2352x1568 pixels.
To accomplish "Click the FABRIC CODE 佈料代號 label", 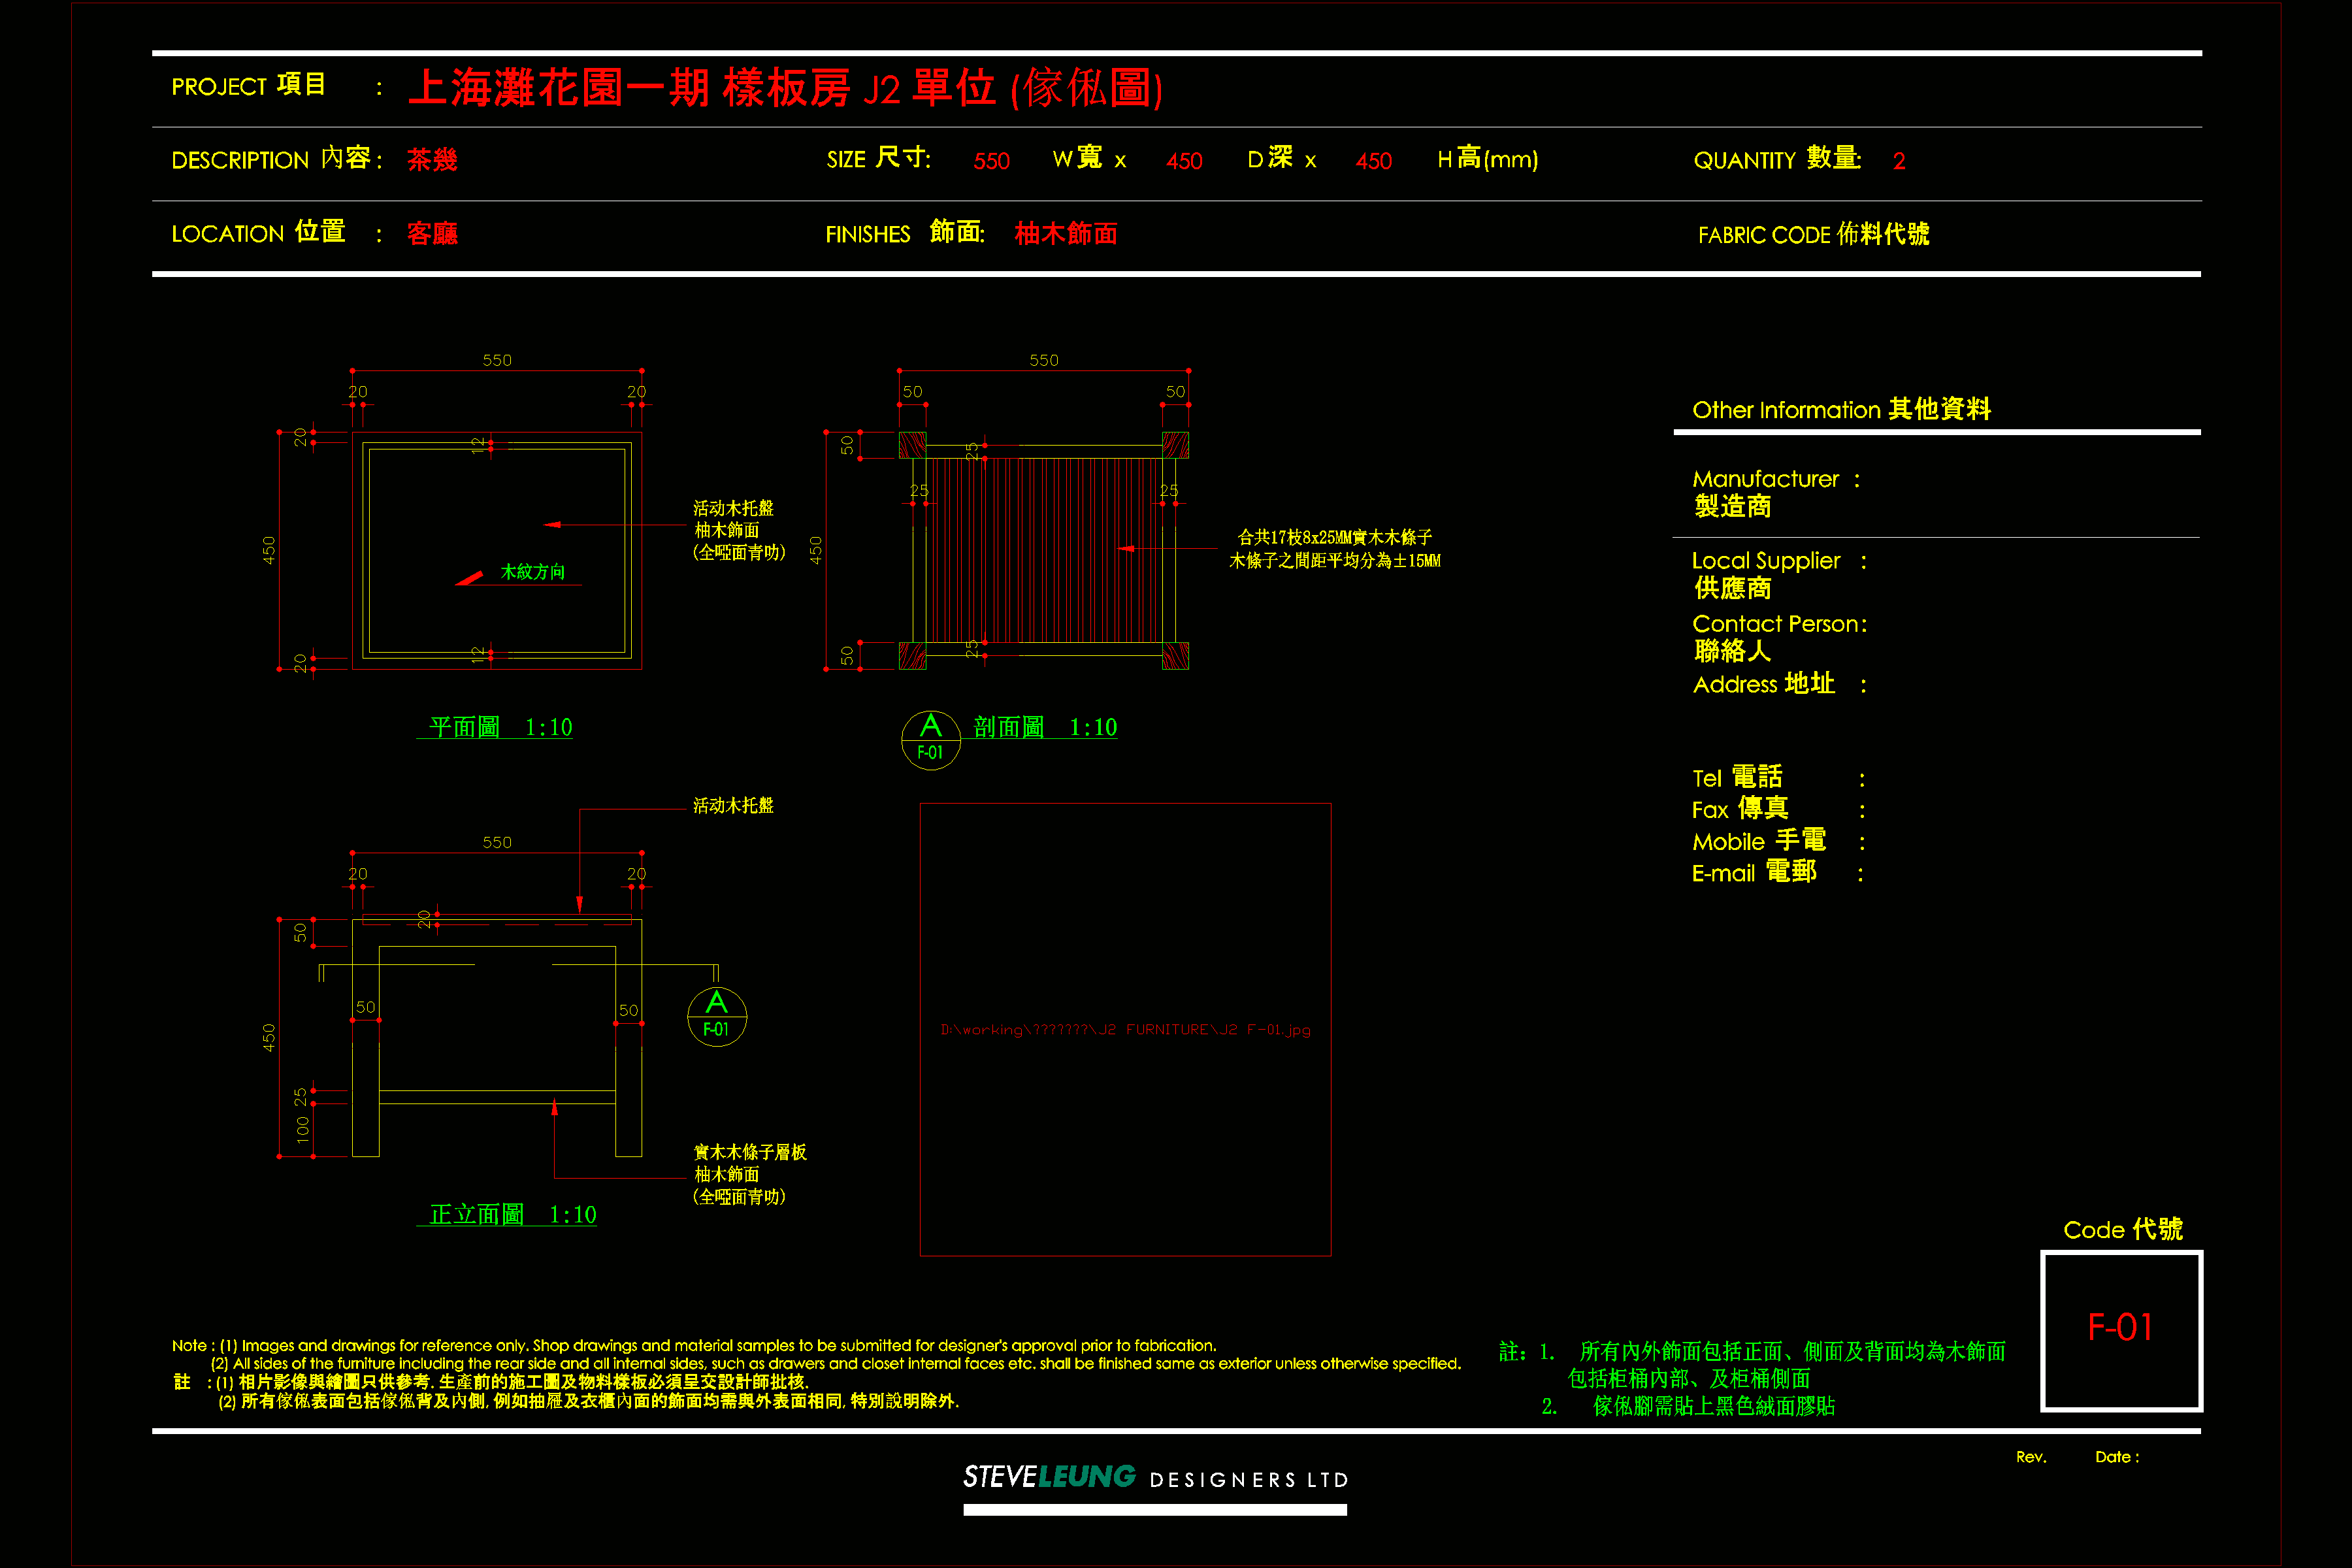I will (1813, 234).
